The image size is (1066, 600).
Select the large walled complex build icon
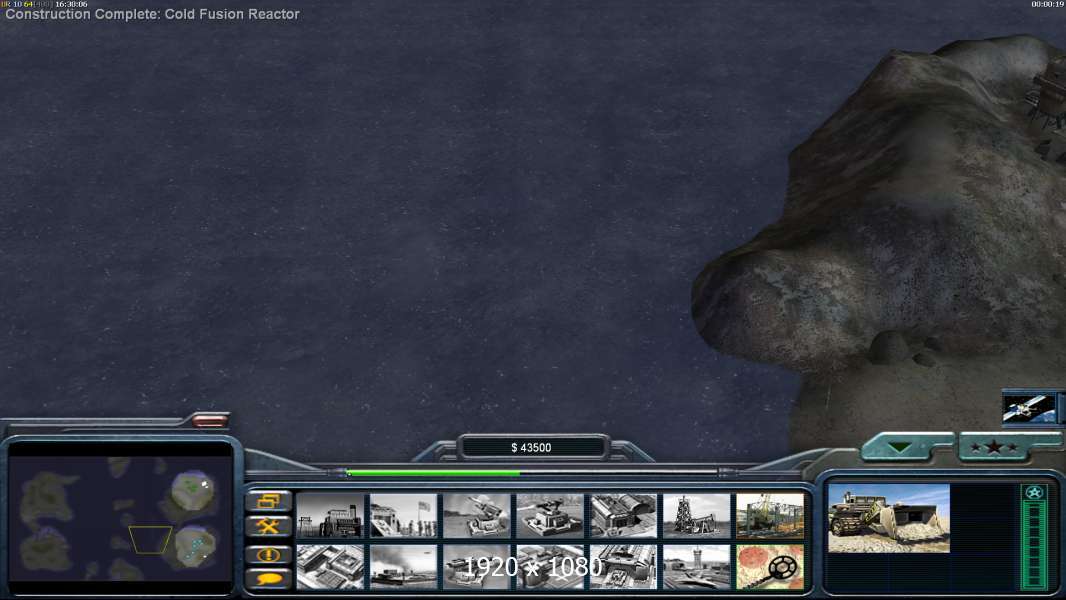coord(330,566)
